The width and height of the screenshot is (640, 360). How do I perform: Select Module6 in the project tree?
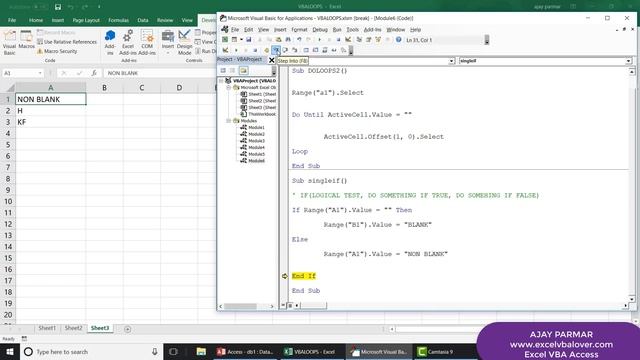[256, 161]
